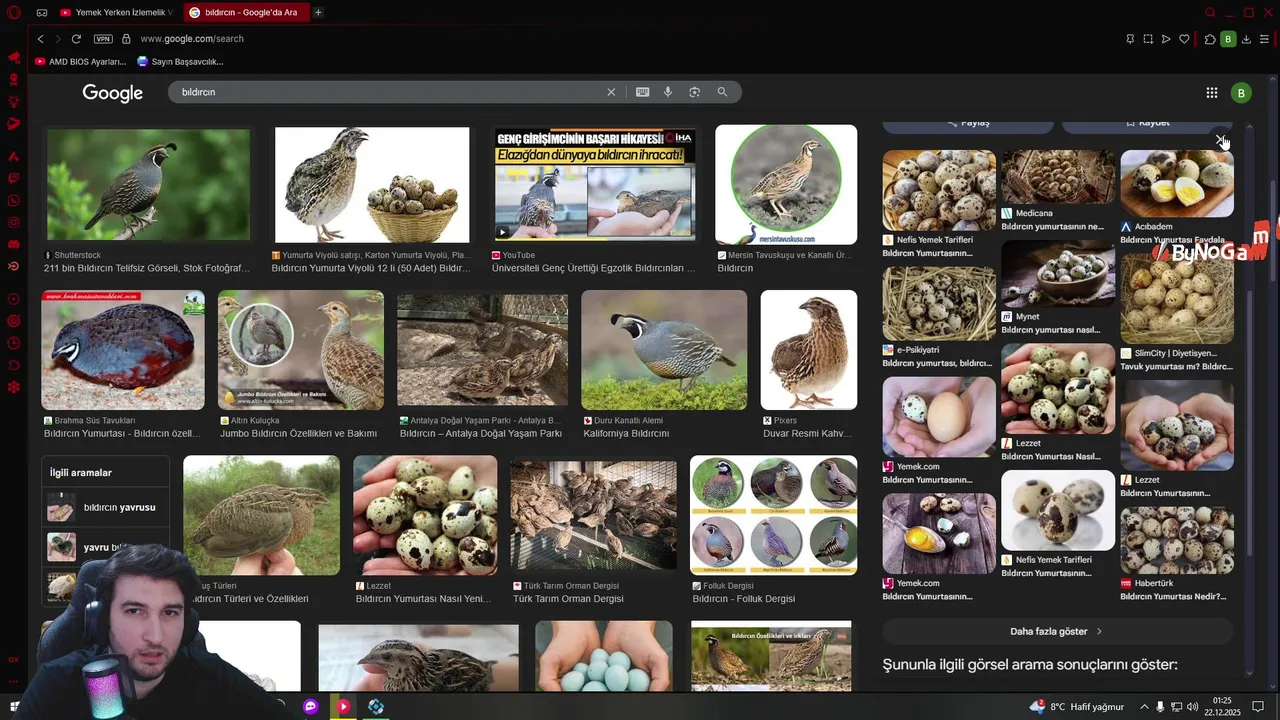
Task: Close the image preview side panel
Action: (x=1220, y=140)
